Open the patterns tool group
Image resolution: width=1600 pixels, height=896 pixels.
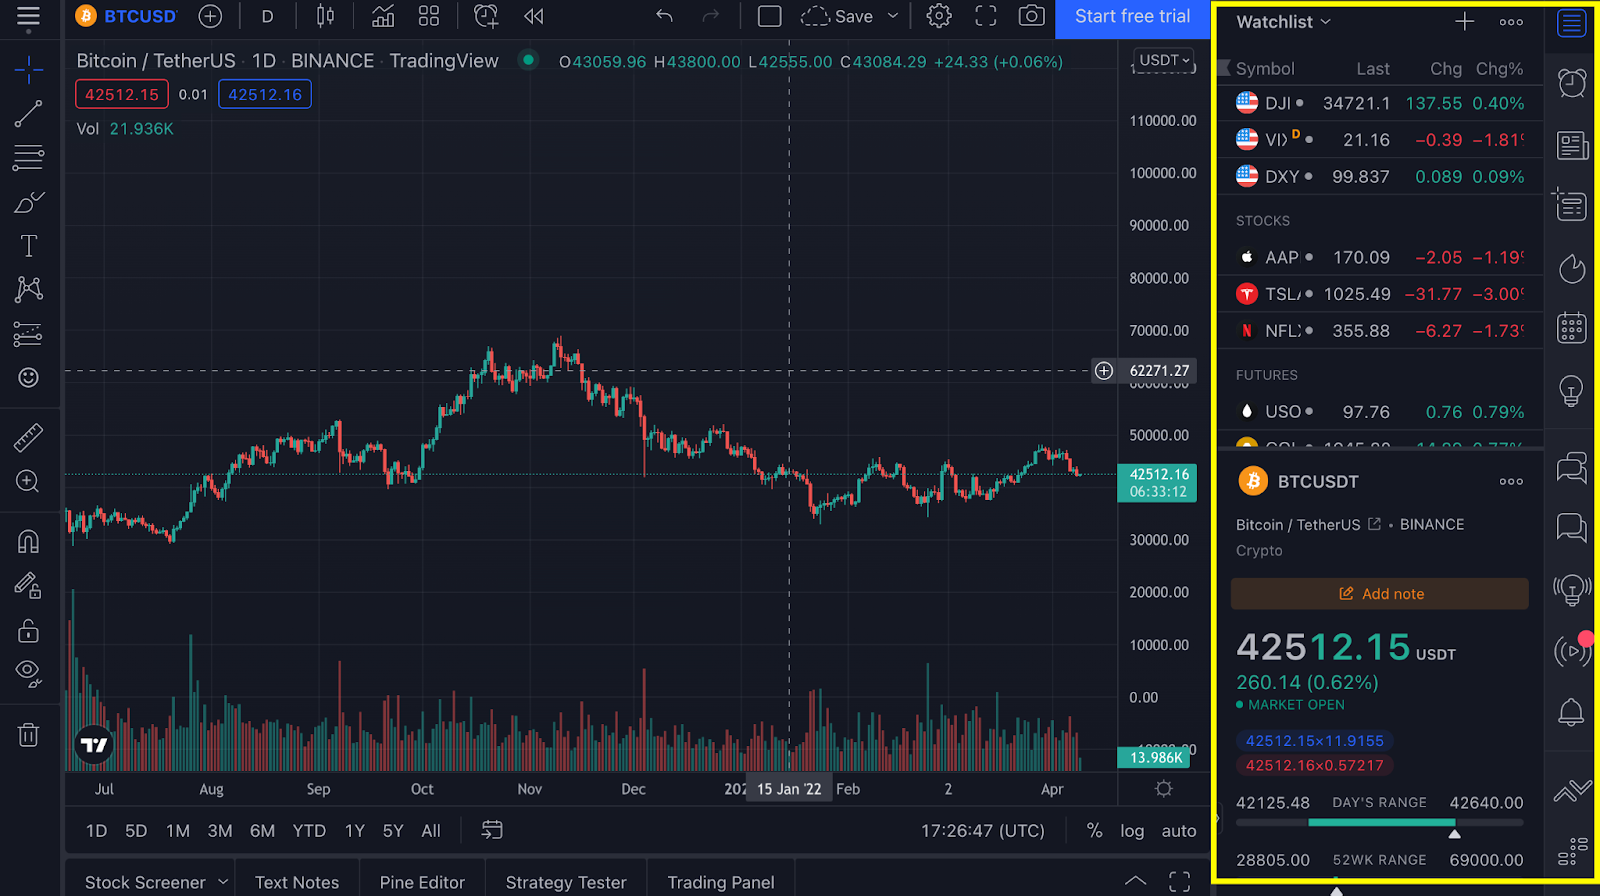tap(28, 289)
